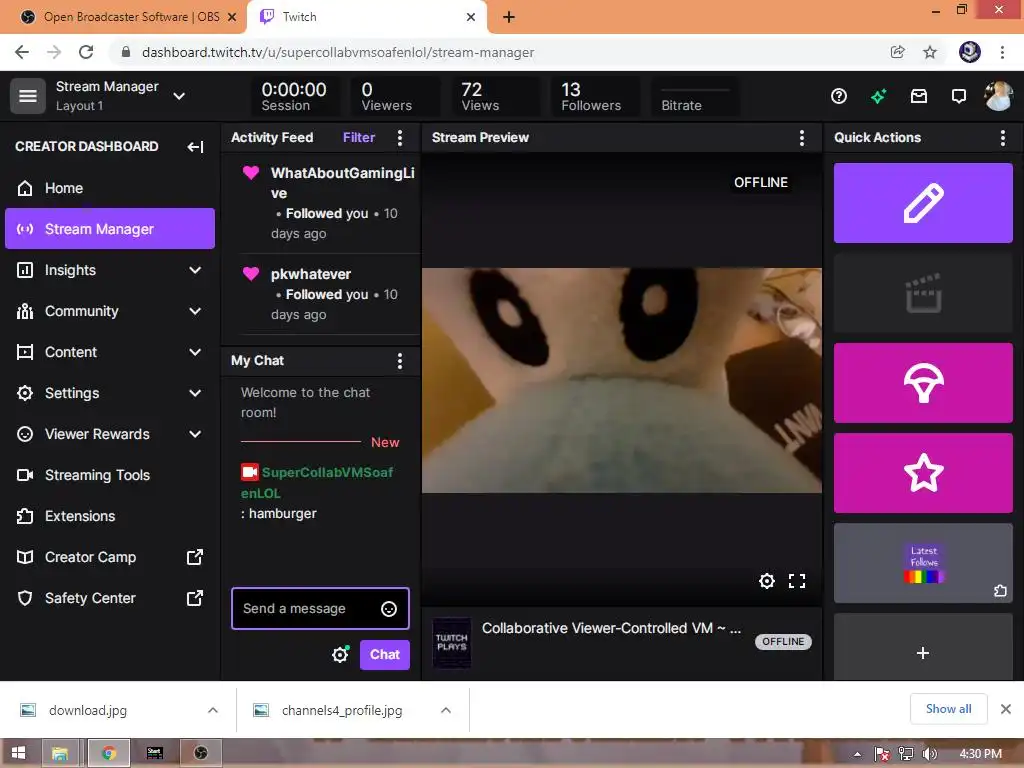Open Stream Preview settings gear
Viewport: 1024px width, 768px height.
(767, 581)
